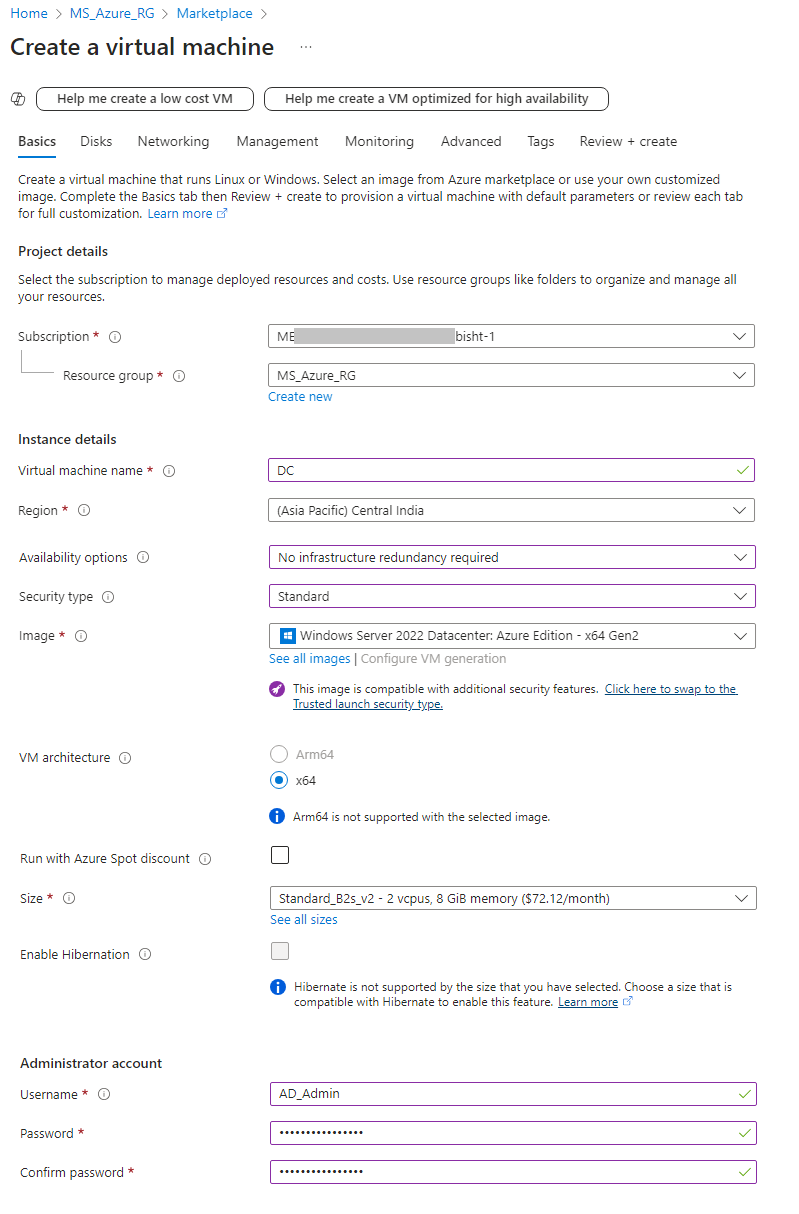Toggle the Enable Hibernation checkbox
The height and width of the screenshot is (1214, 799).
coord(280,951)
